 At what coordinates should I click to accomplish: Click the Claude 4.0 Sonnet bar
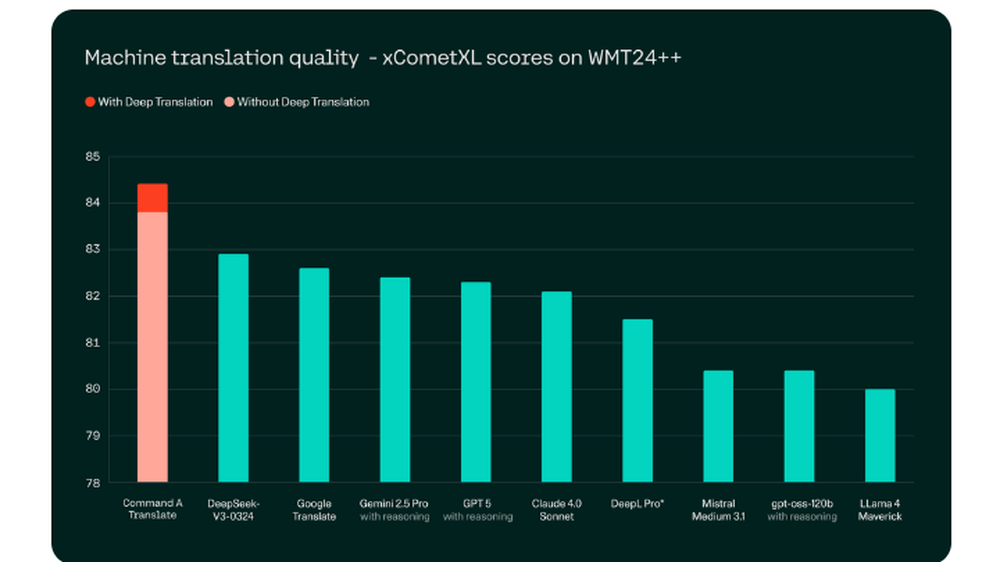point(557,387)
